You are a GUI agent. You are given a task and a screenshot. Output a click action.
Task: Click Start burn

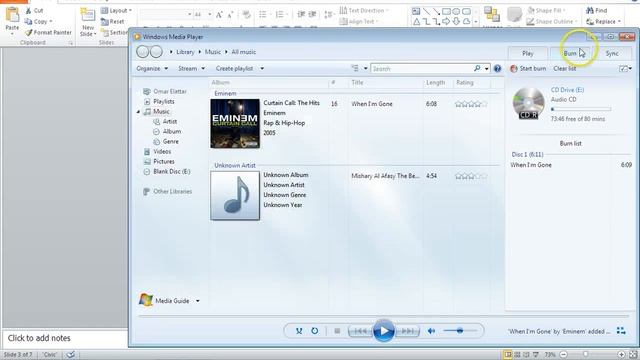click(528, 69)
